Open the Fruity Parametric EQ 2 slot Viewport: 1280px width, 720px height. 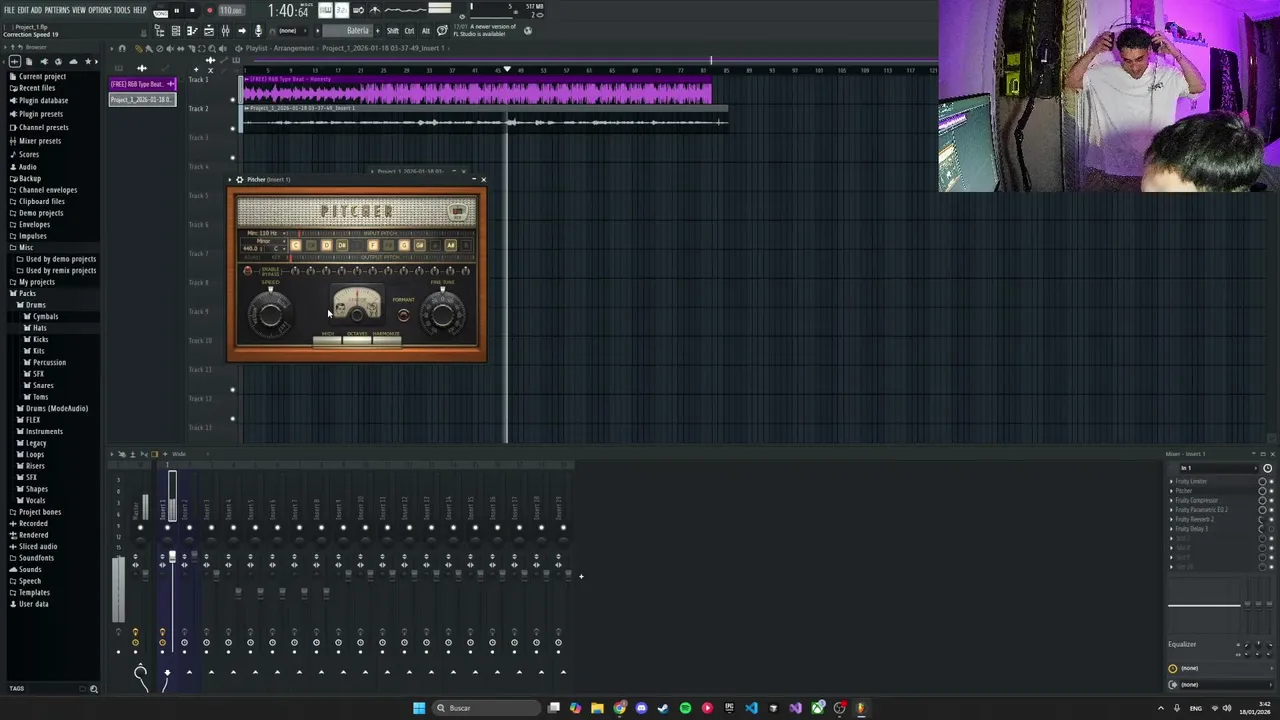1201,510
